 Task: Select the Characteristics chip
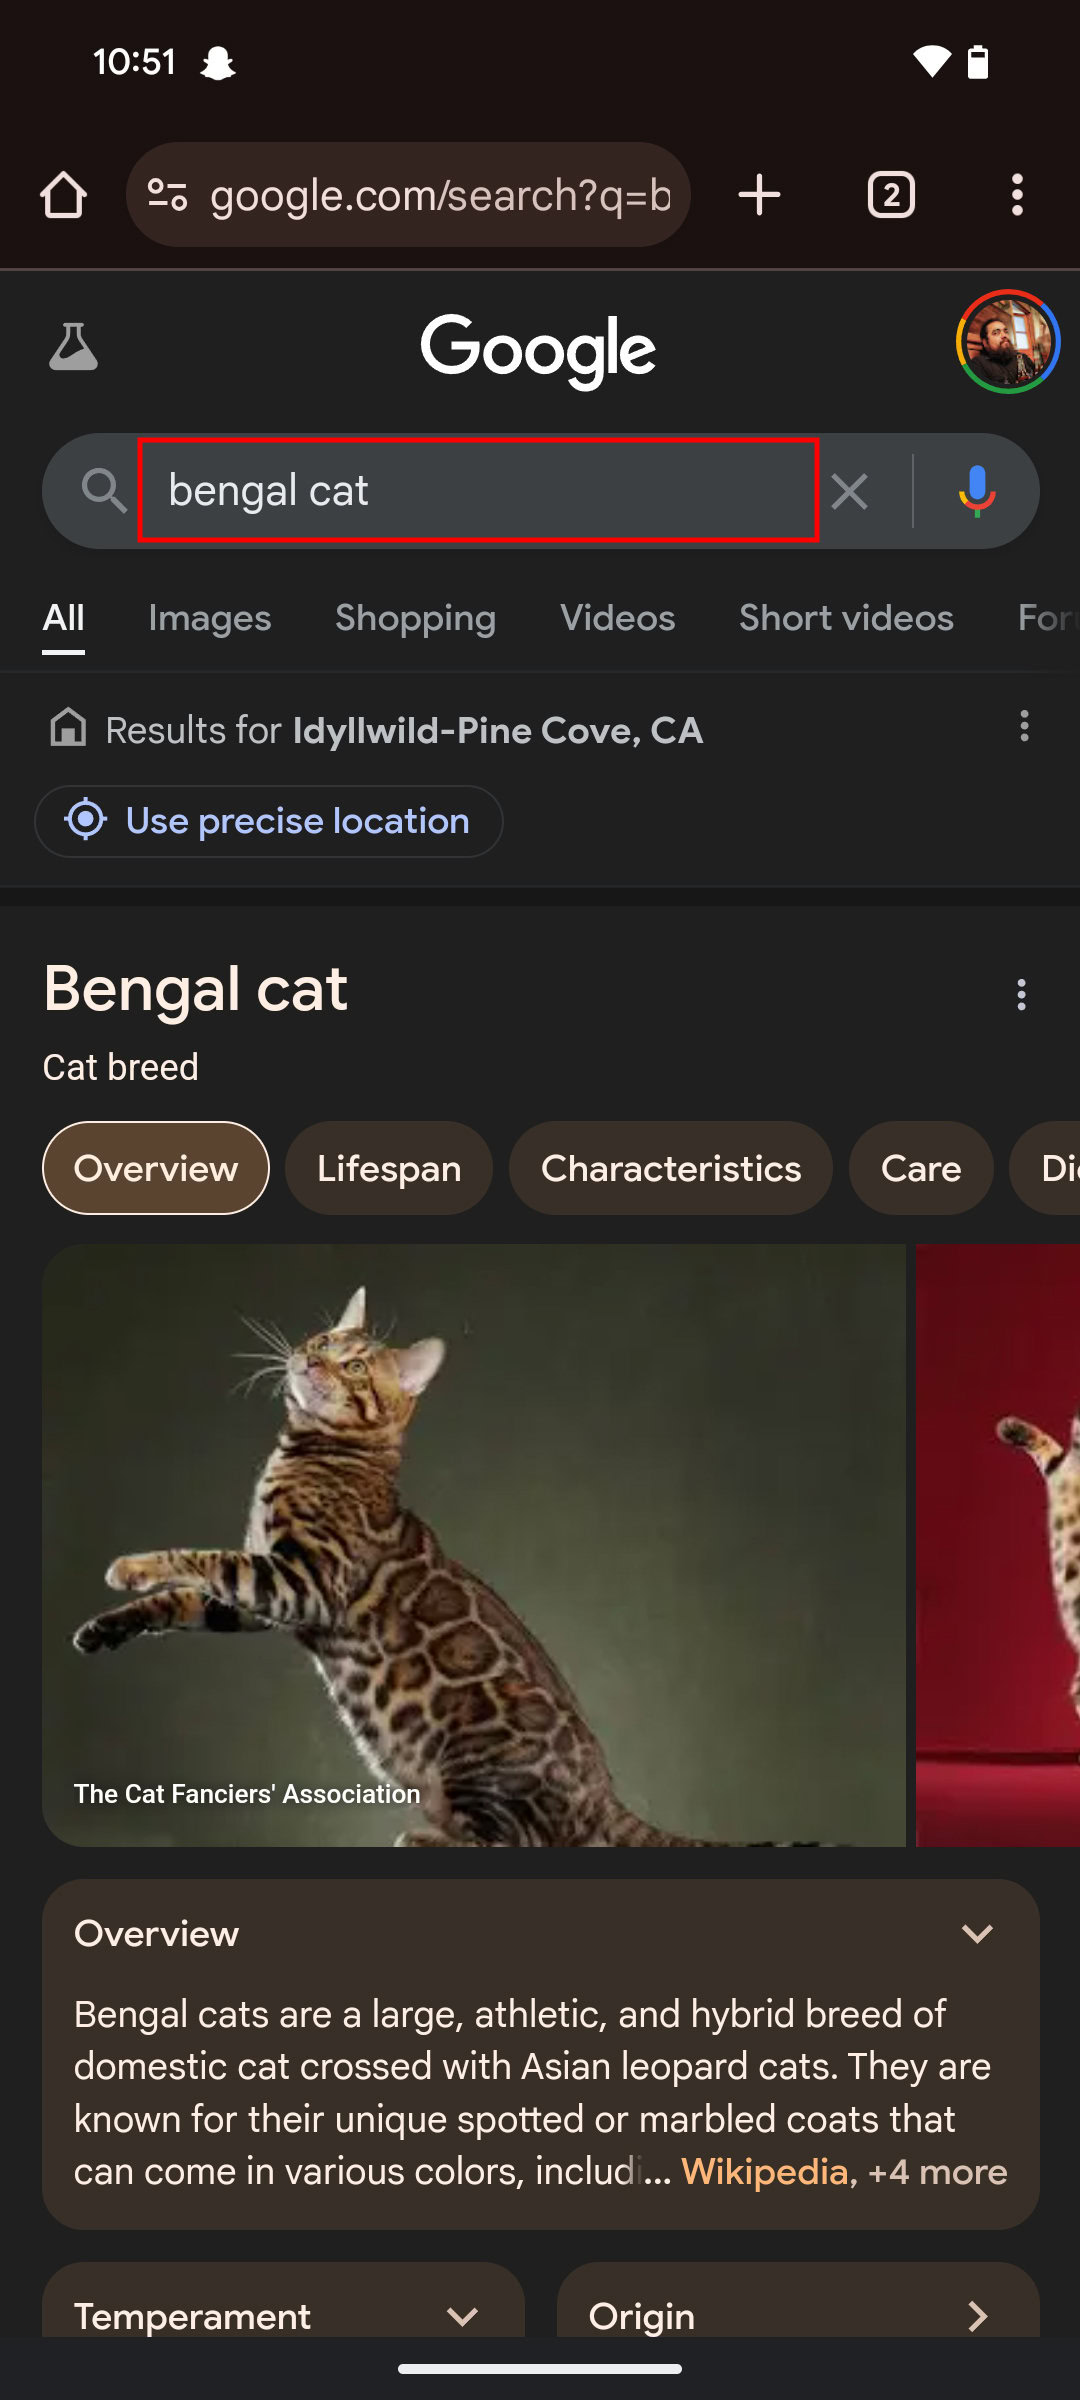click(x=671, y=1168)
